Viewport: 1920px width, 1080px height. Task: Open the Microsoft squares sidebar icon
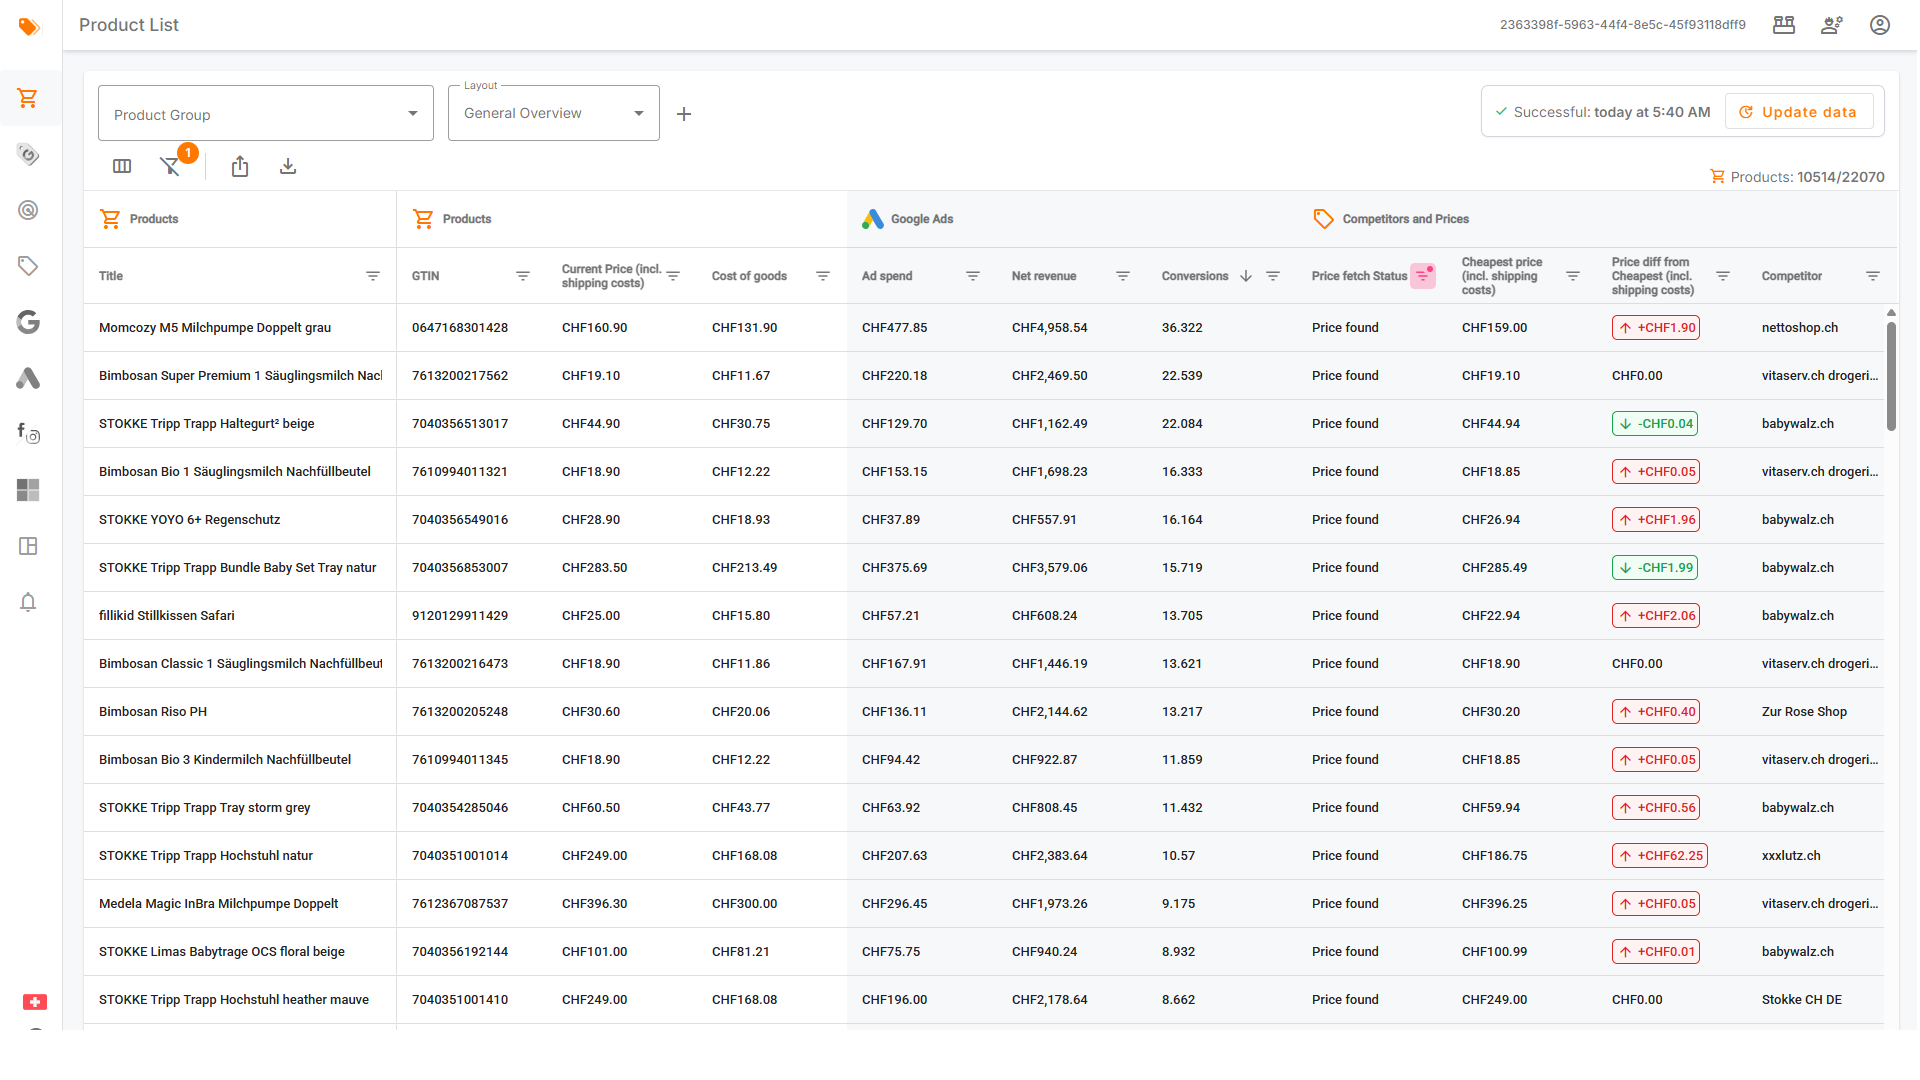[x=28, y=490]
